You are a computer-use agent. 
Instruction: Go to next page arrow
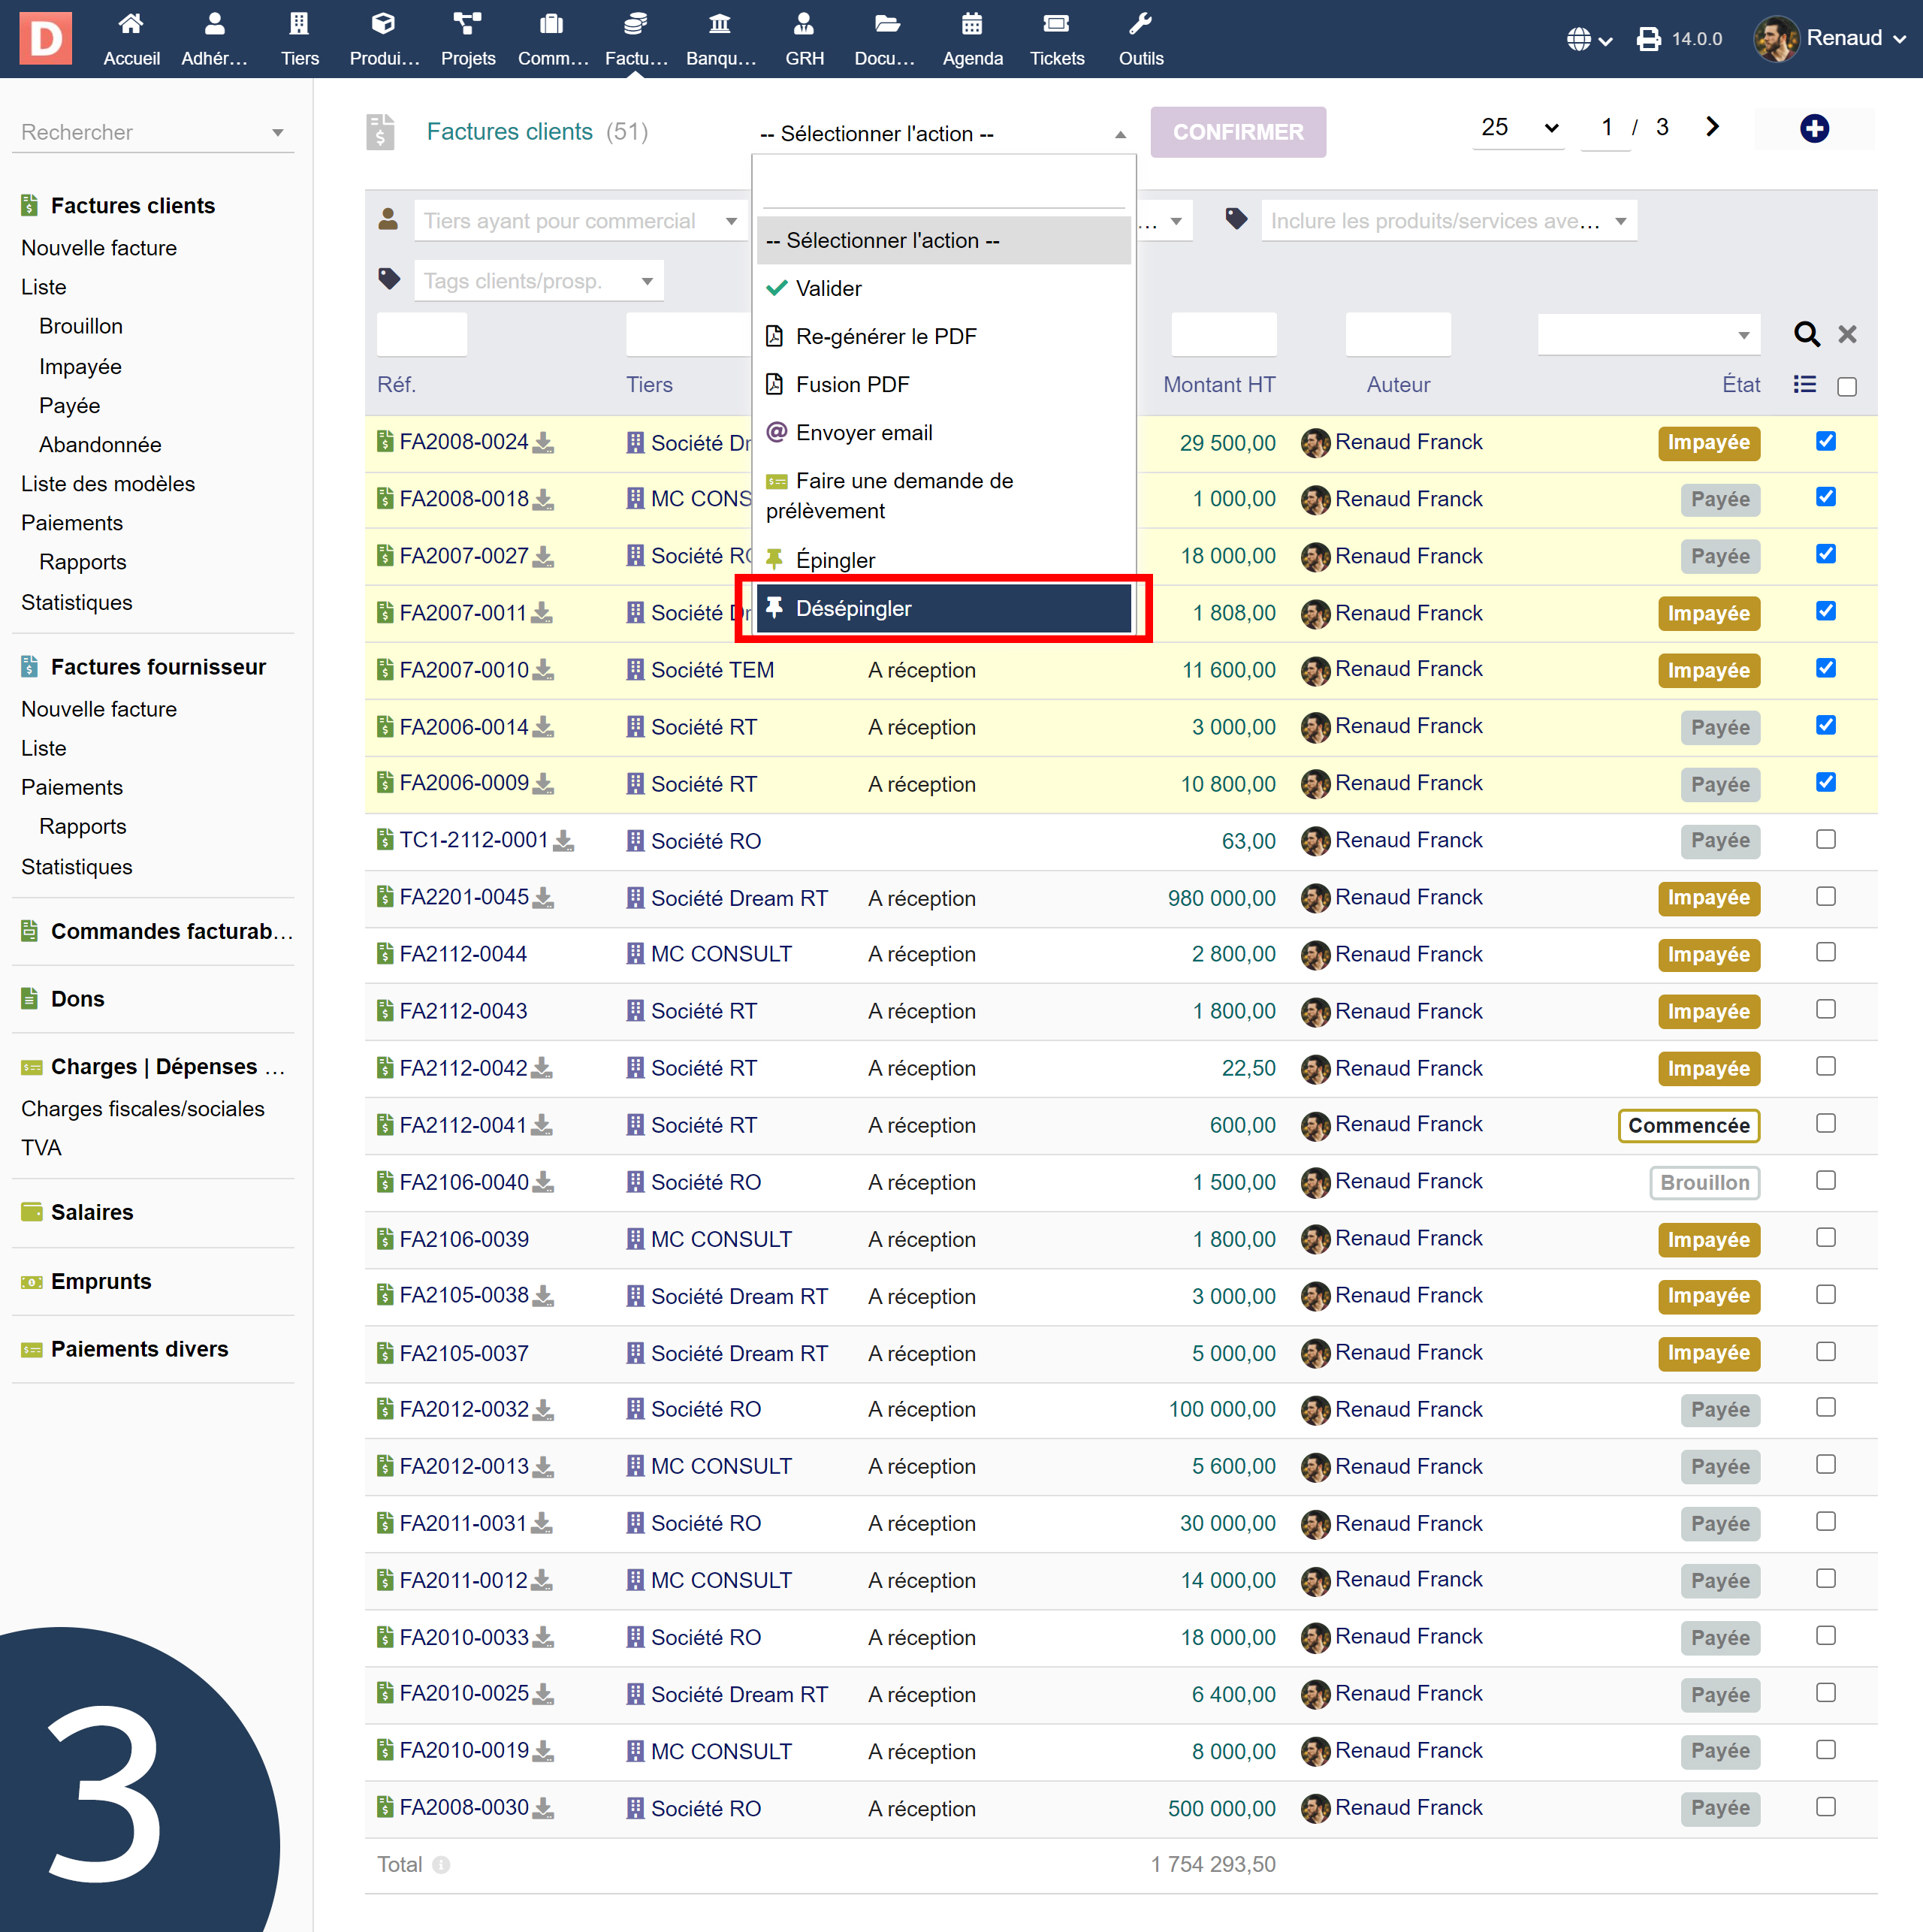1712,127
